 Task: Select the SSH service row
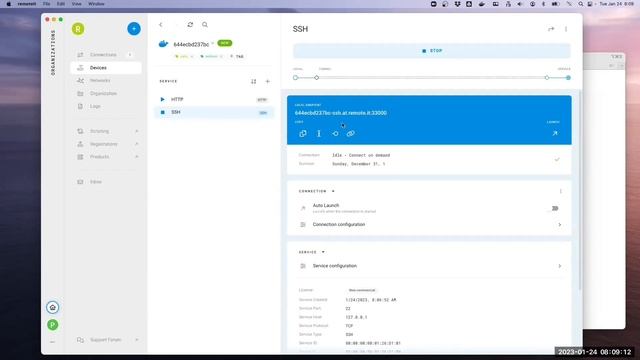214,112
